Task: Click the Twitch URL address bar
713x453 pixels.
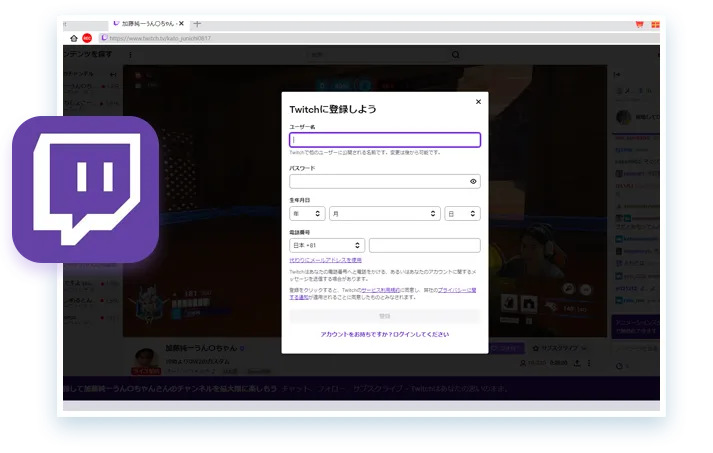Action: [x=377, y=38]
